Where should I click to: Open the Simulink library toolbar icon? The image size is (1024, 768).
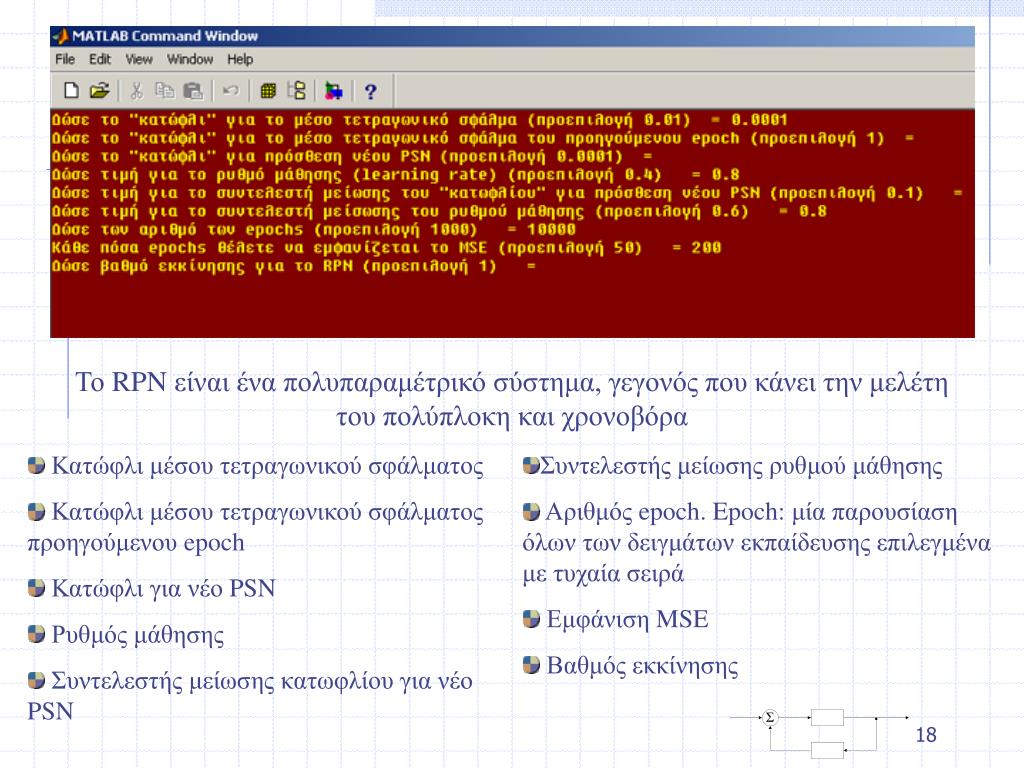333,91
